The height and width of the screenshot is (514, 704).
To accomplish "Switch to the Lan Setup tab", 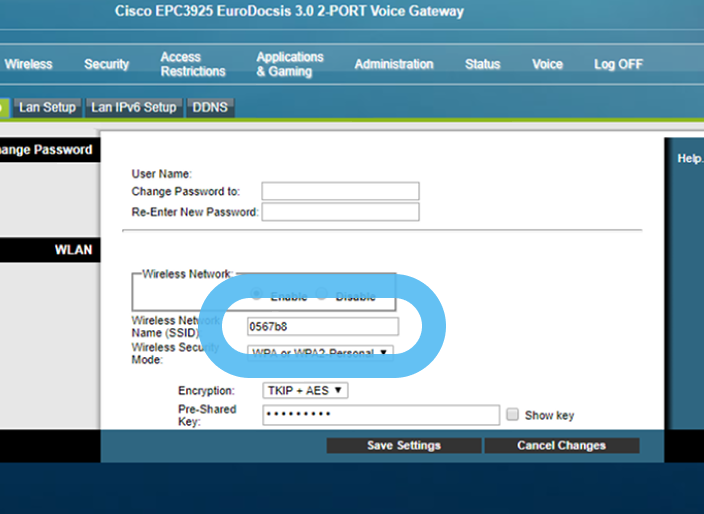I will [47, 108].
